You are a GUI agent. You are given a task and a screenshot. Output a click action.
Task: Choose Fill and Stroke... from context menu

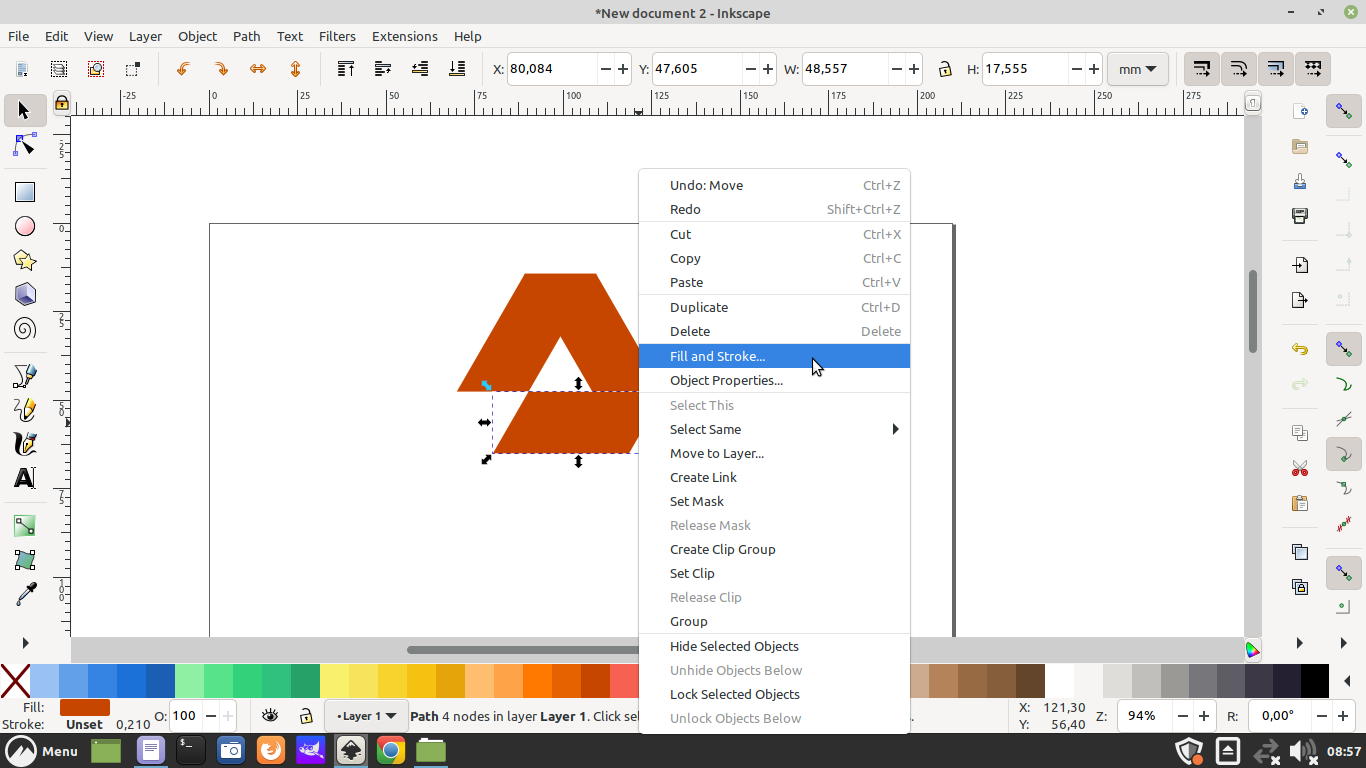coord(775,356)
